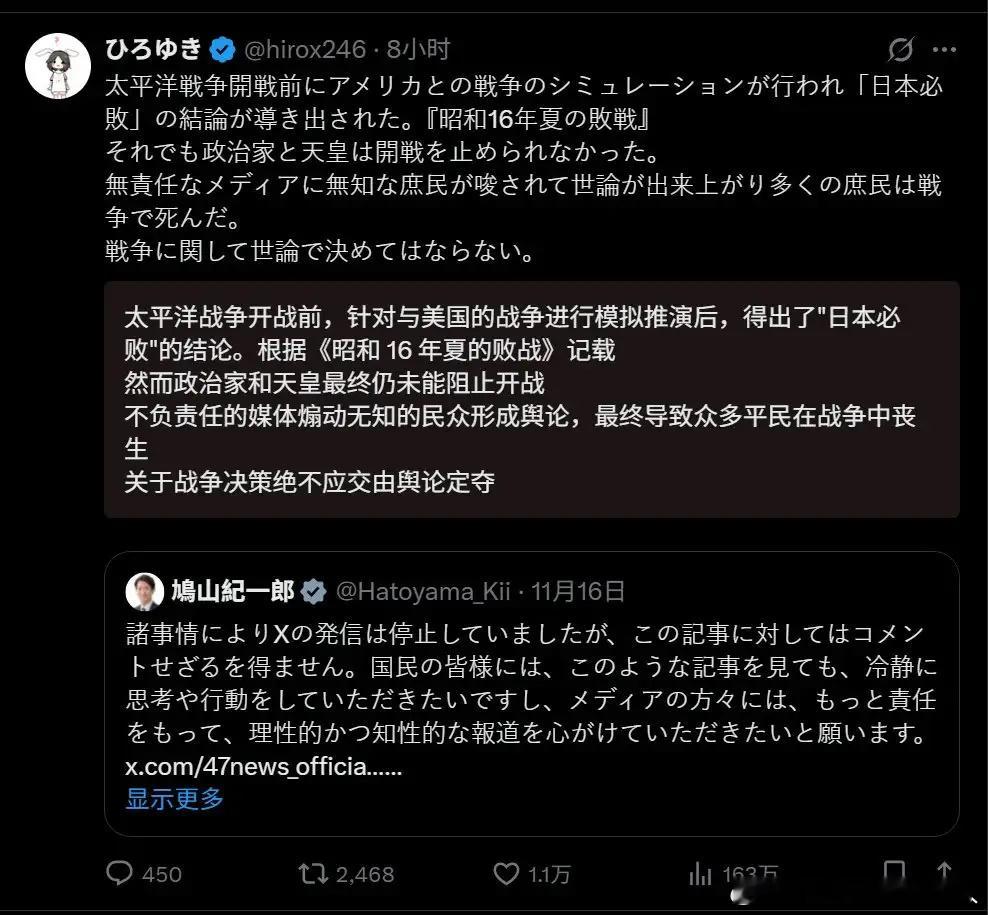988x915 pixels.
Task: Open the more options menu
Action: (944, 48)
